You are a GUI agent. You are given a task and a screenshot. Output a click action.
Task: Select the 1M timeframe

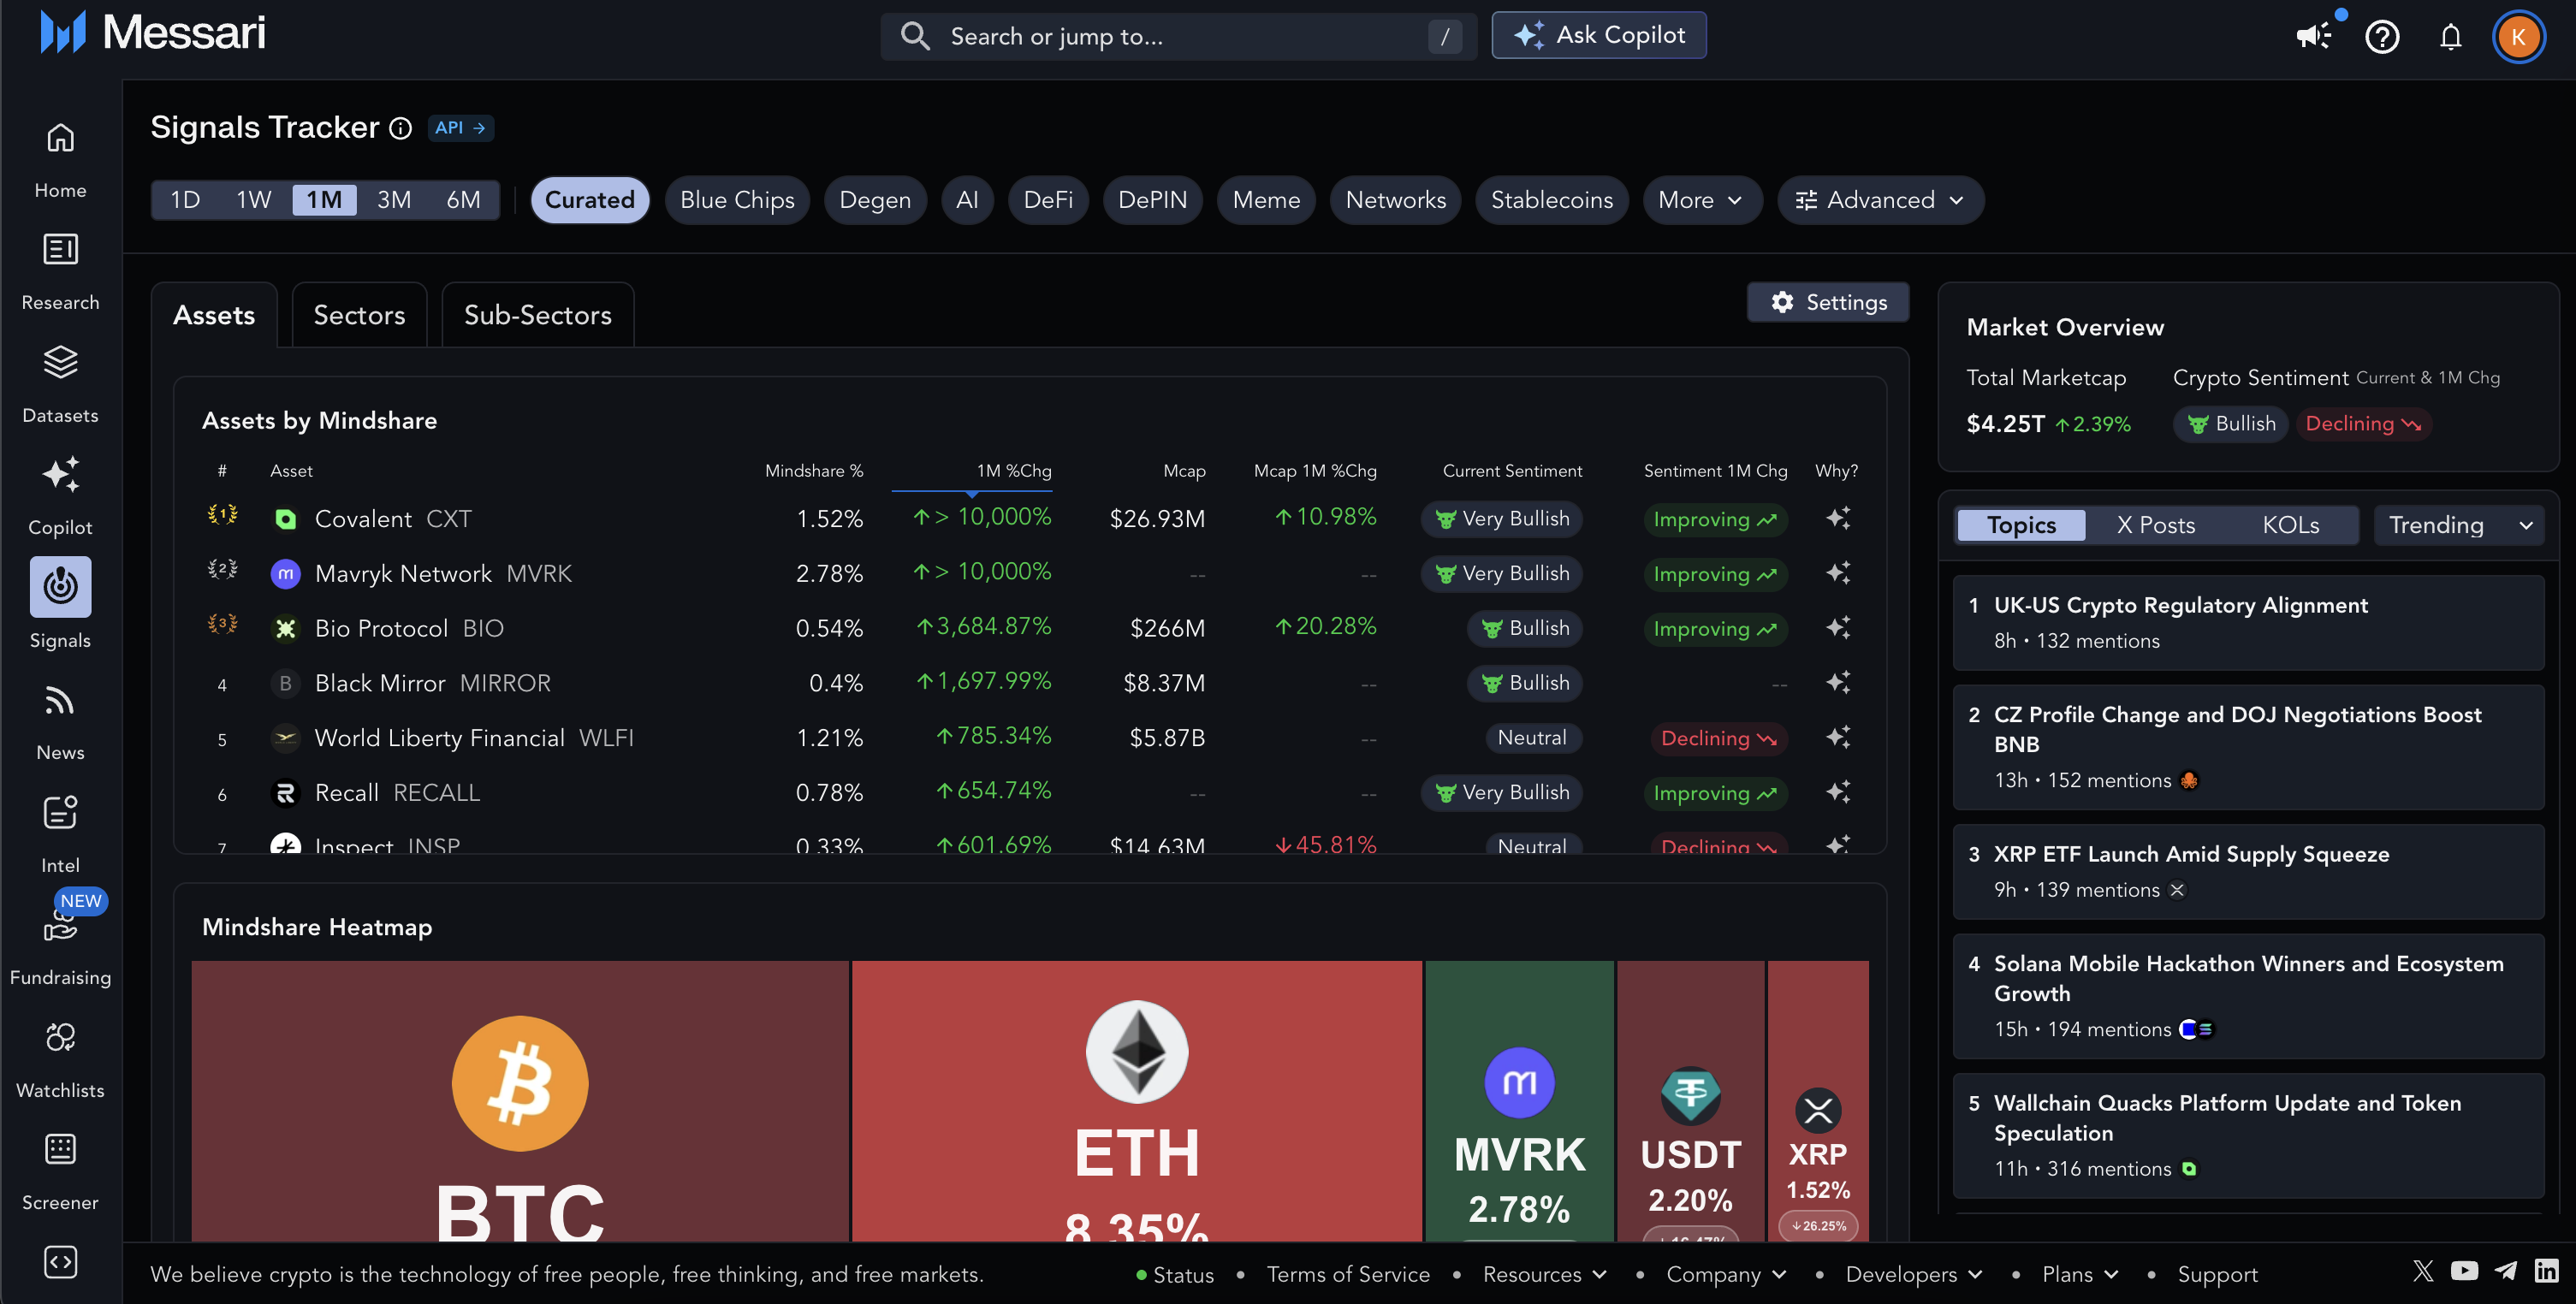[x=324, y=200]
